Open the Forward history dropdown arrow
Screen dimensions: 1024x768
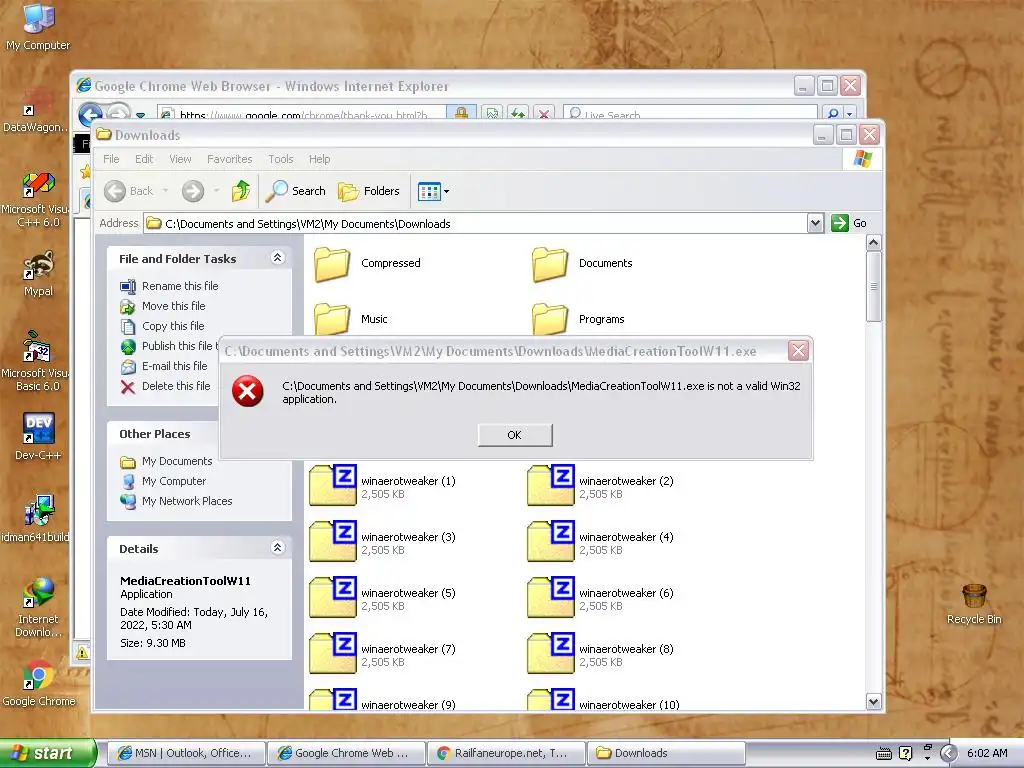(x=216, y=191)
